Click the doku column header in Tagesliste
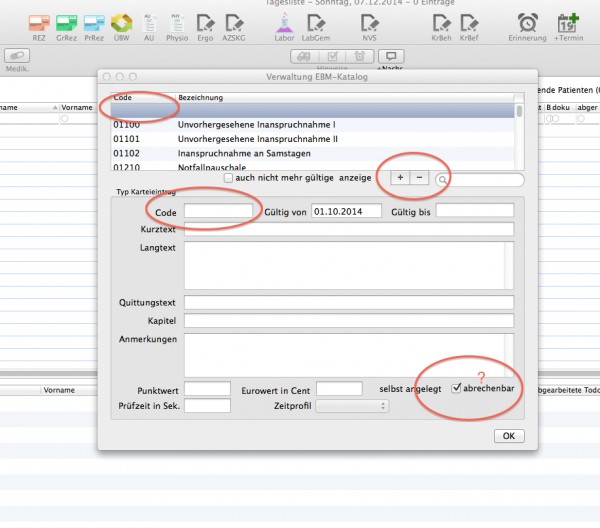Screen dimensions: 600x528 tap(561, 108)
